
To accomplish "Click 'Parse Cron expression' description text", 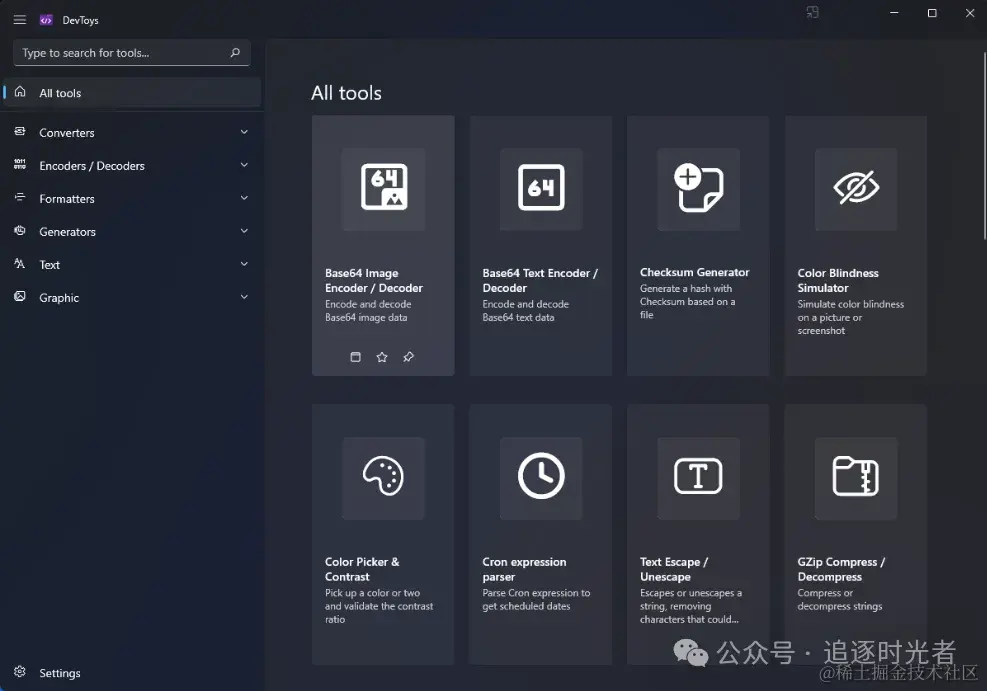I will pyautogui.click(x=536, y=600).
